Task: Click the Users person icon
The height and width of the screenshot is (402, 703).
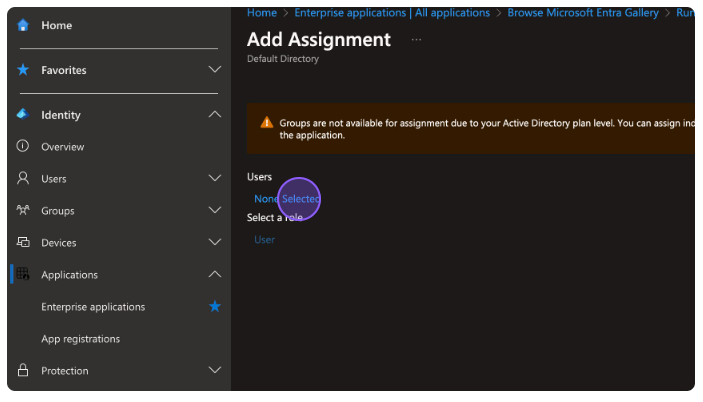Action: [23, 179]
